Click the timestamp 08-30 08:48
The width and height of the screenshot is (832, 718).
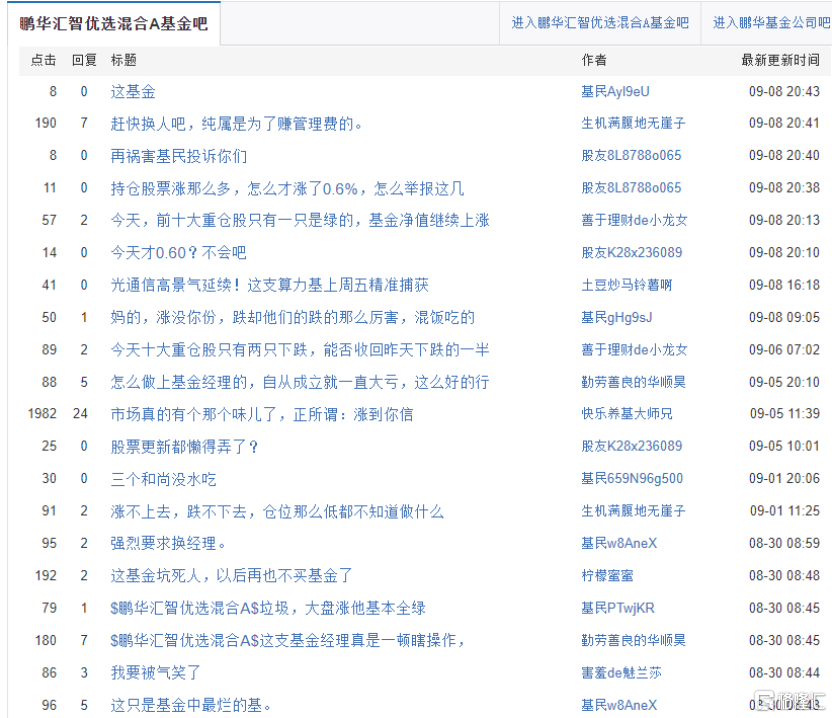784,575
